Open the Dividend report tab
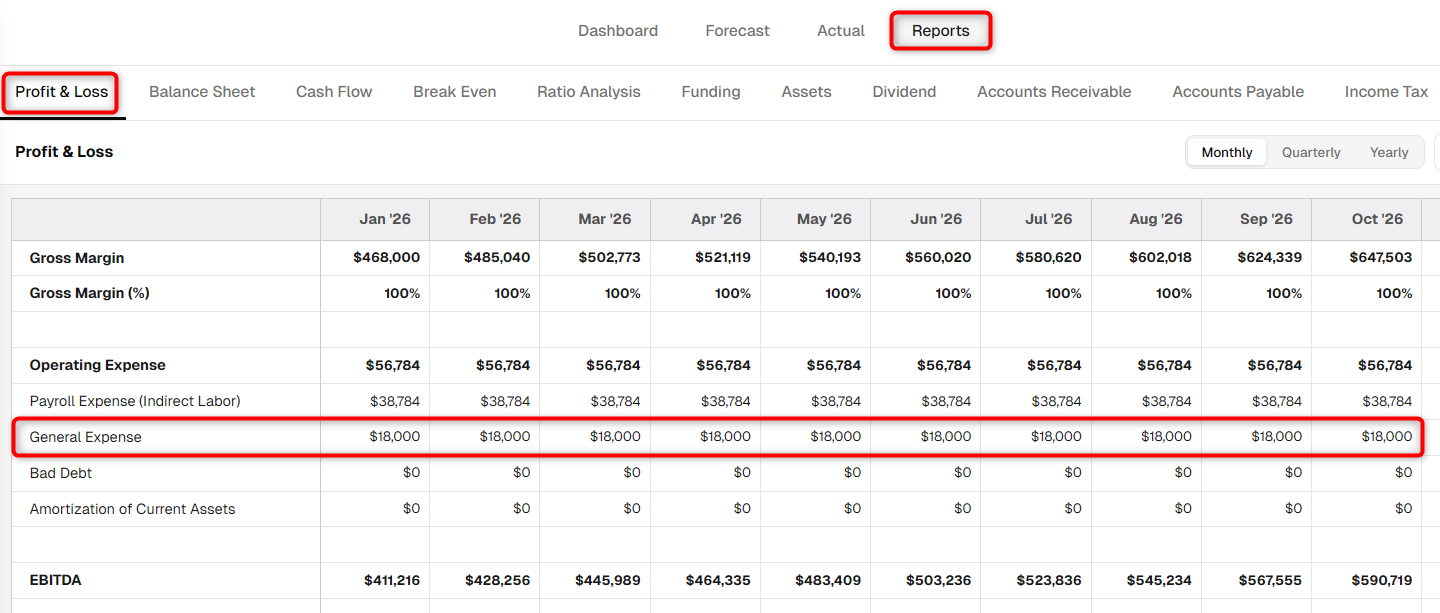Screen dimensions: 1440x613 904,92
